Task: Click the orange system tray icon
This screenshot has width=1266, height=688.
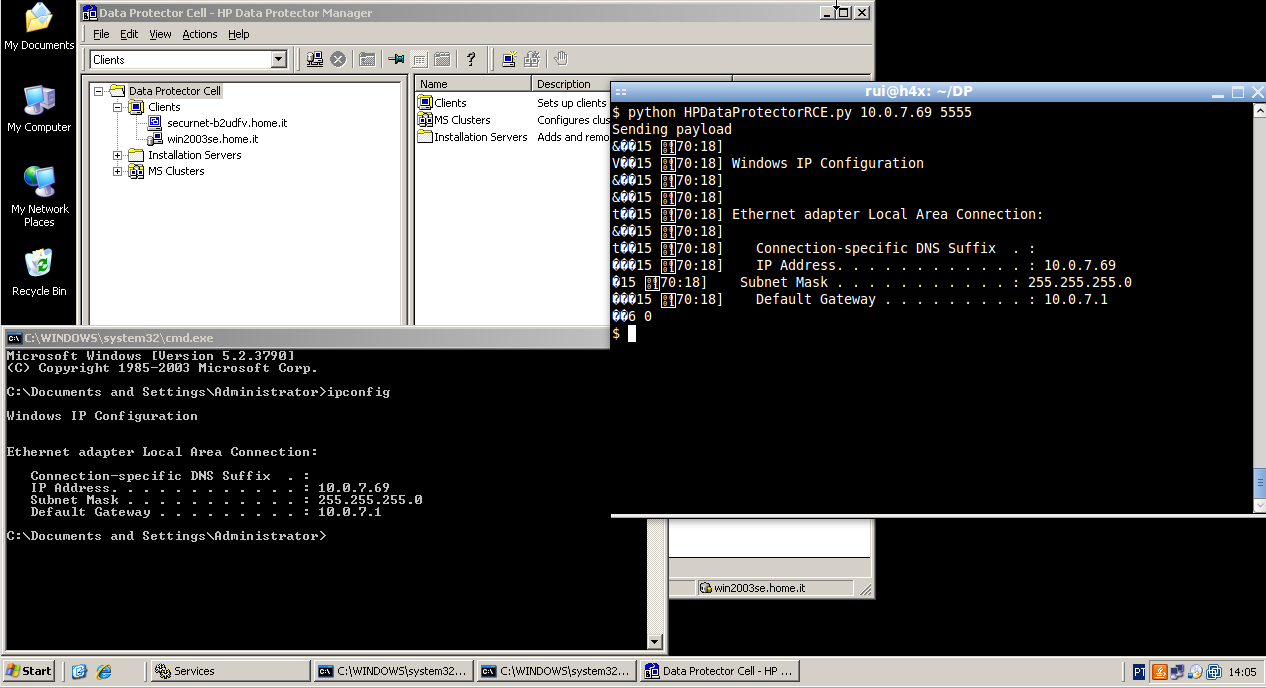Action: click(1160, 671)
